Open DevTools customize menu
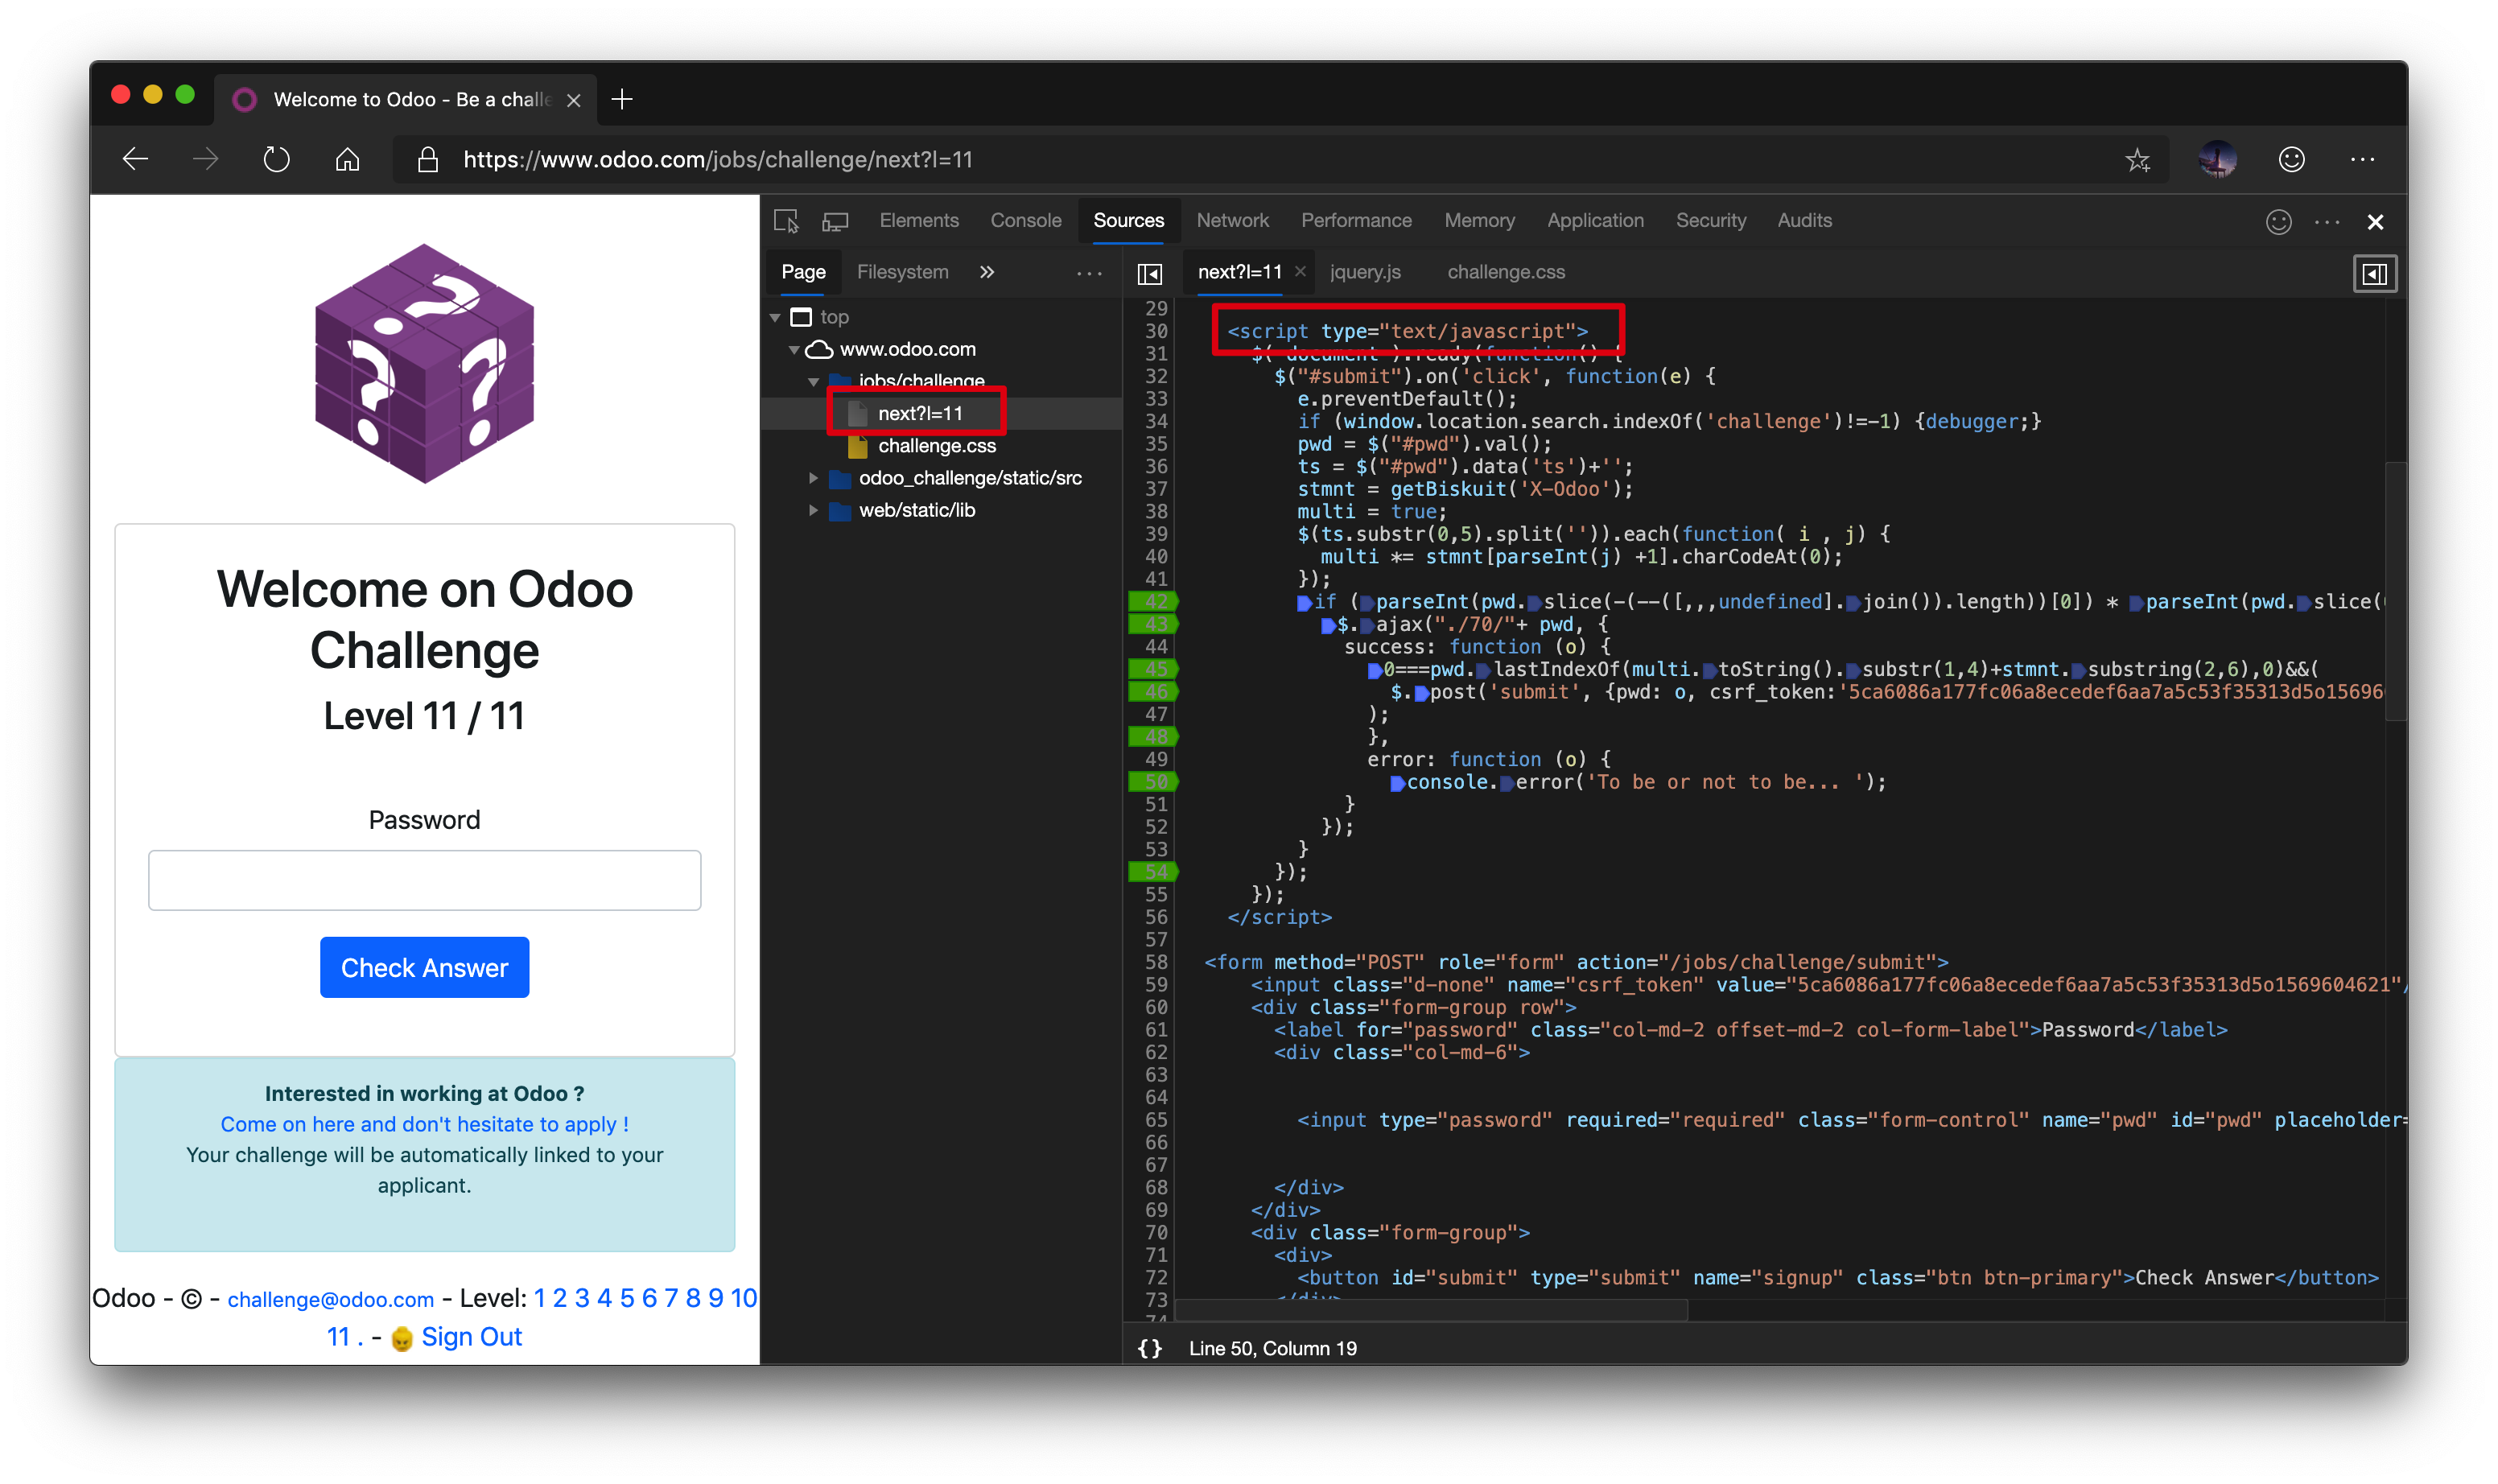 (x=2327, y=222)
